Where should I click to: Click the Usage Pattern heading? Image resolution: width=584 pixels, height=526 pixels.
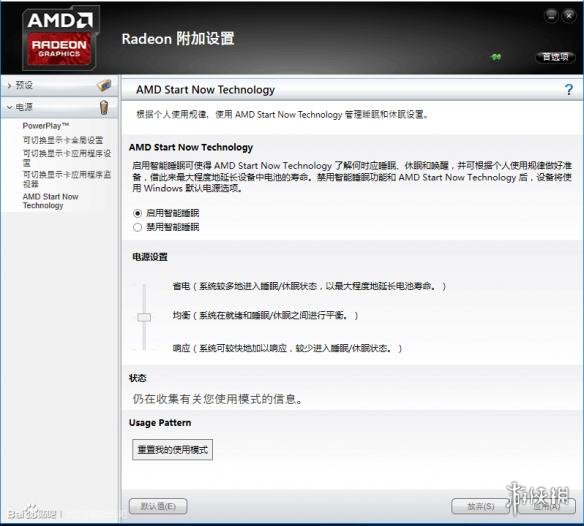[x=160, y=423]
